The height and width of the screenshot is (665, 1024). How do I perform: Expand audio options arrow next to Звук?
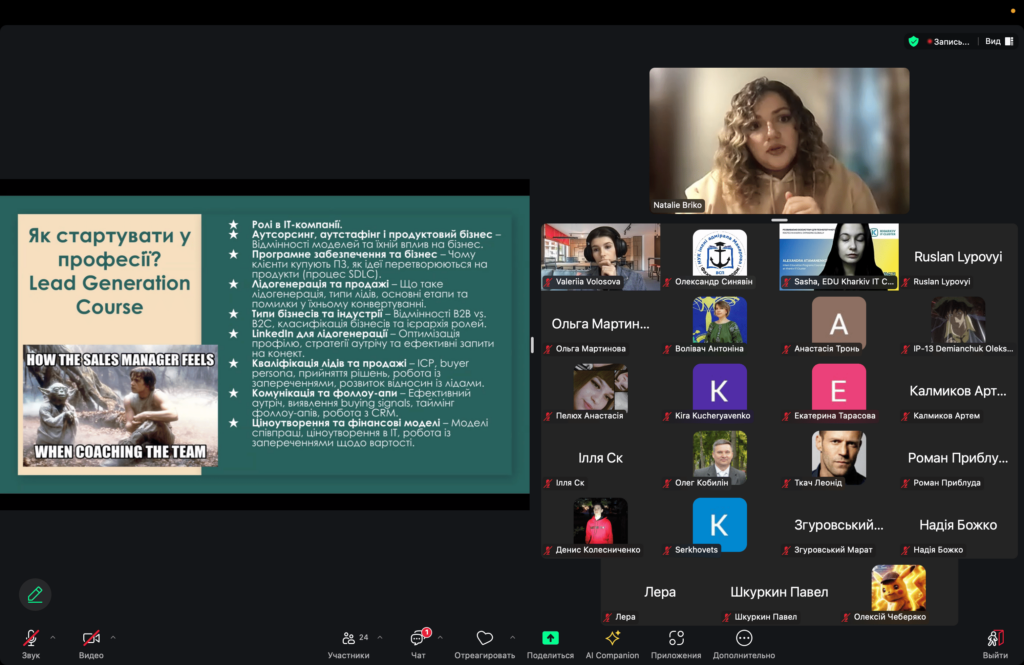(x=53, y=638)
